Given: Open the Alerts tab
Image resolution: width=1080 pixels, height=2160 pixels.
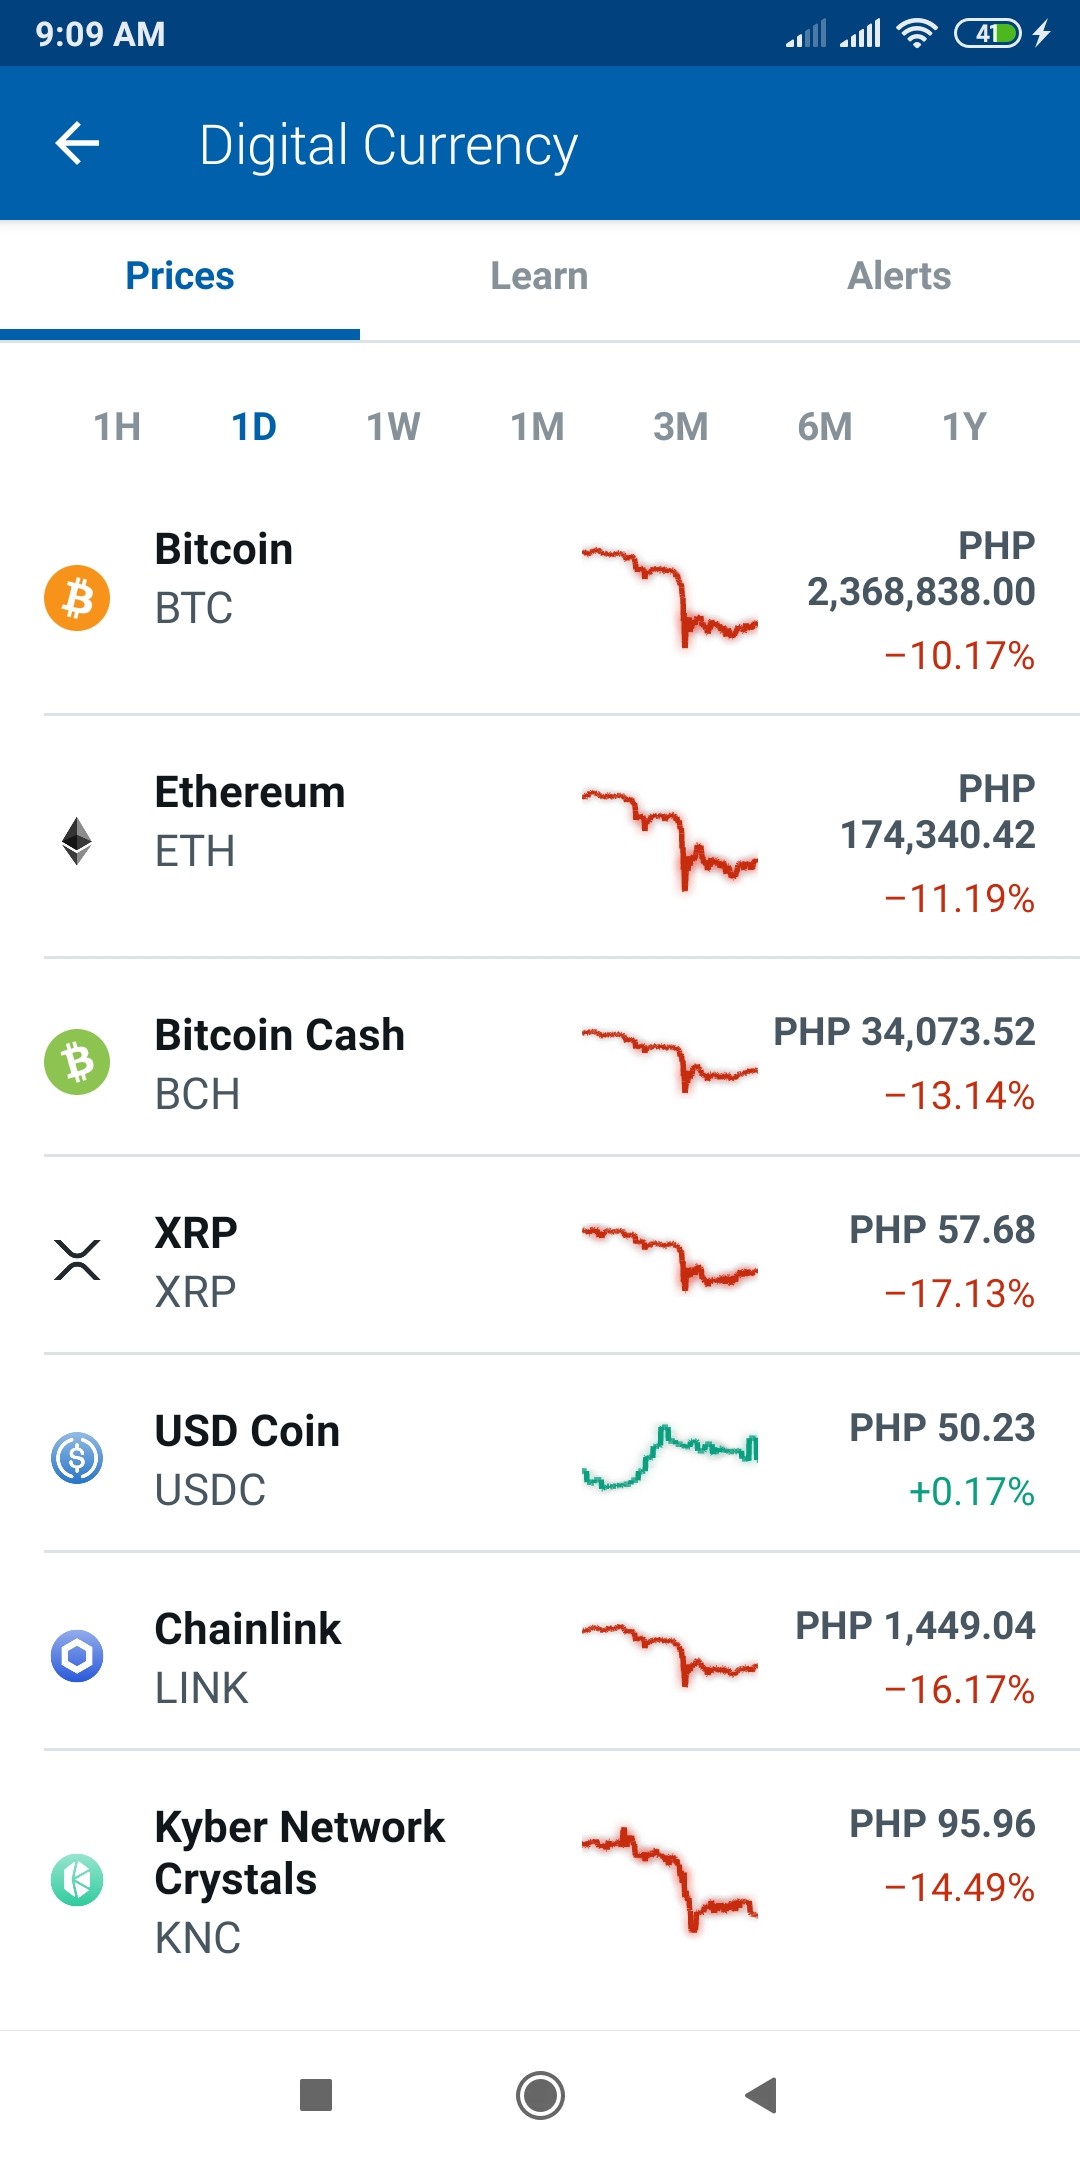Looking at the screenshot, I should 899,276.
